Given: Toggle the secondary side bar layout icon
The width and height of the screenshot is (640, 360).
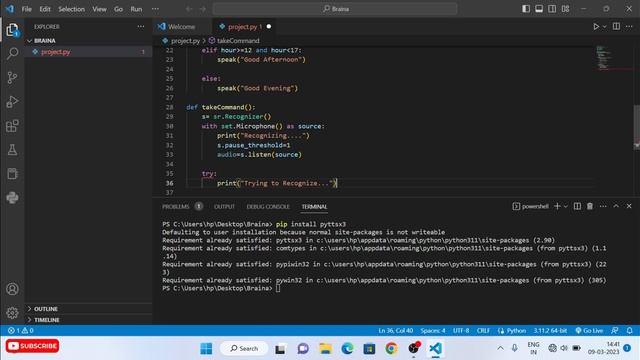Looking at the screenshot, I should [x=552, y=9].
